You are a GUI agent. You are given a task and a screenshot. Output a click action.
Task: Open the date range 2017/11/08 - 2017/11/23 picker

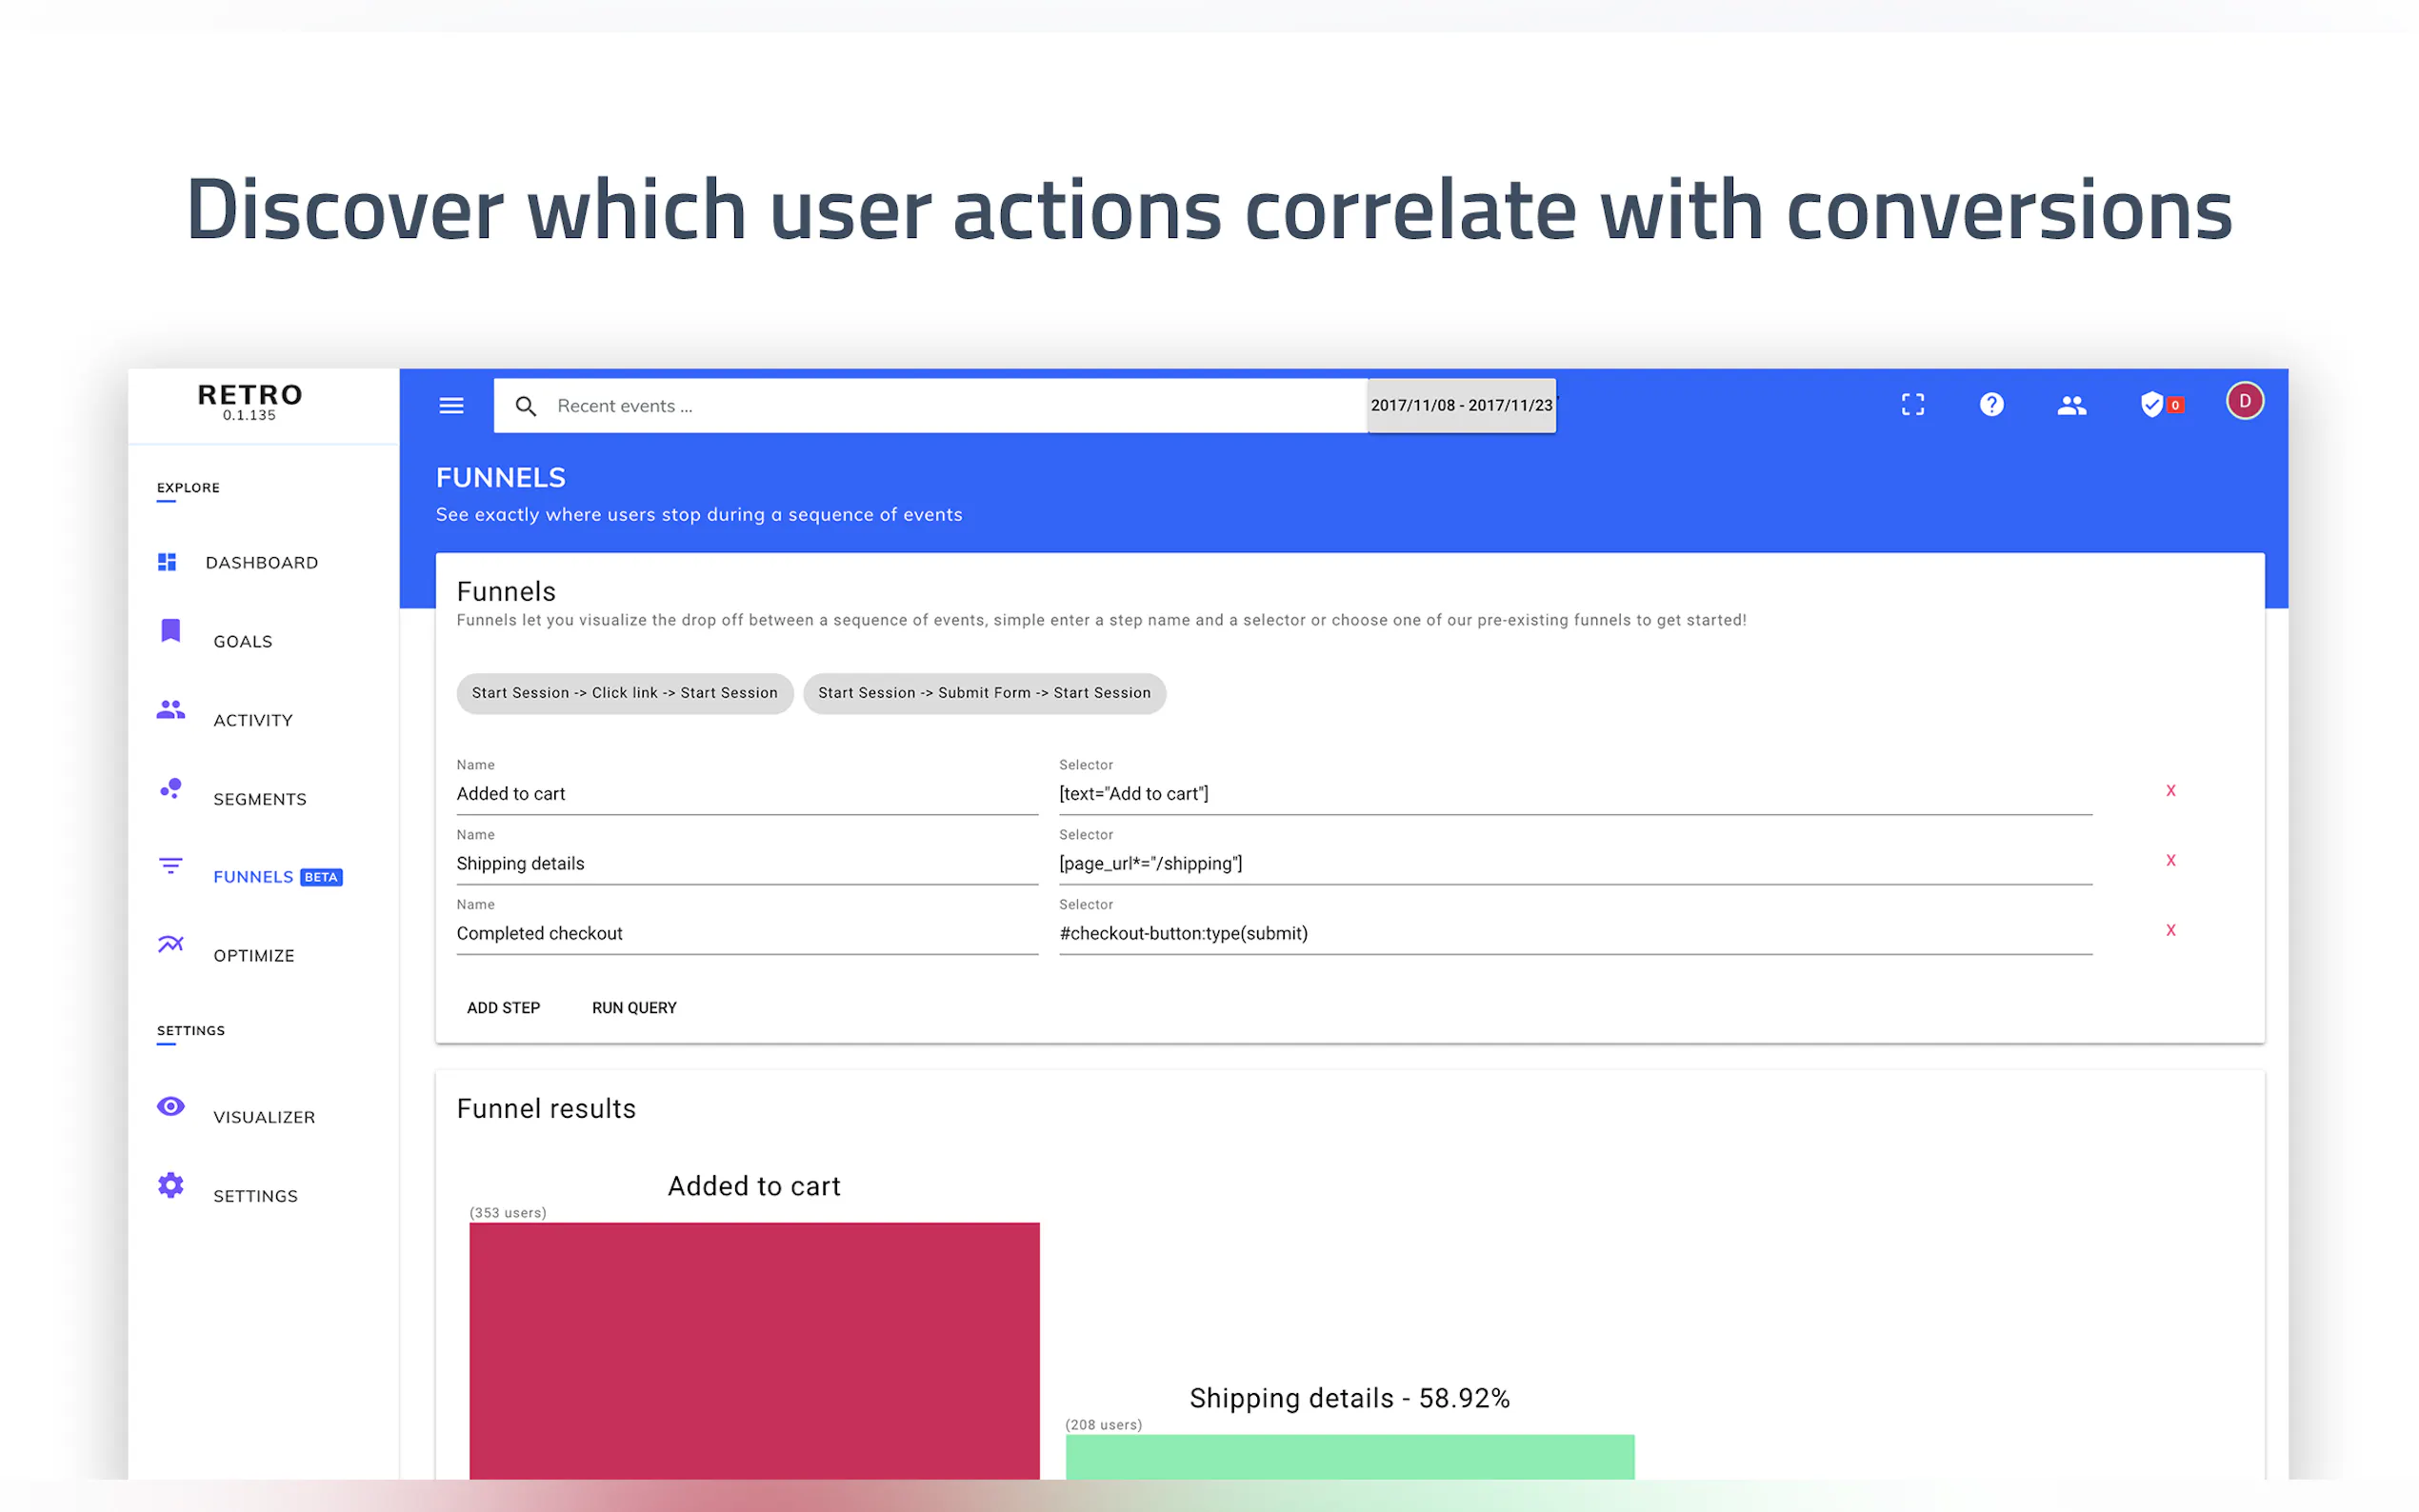click(x=1460, y=405)
